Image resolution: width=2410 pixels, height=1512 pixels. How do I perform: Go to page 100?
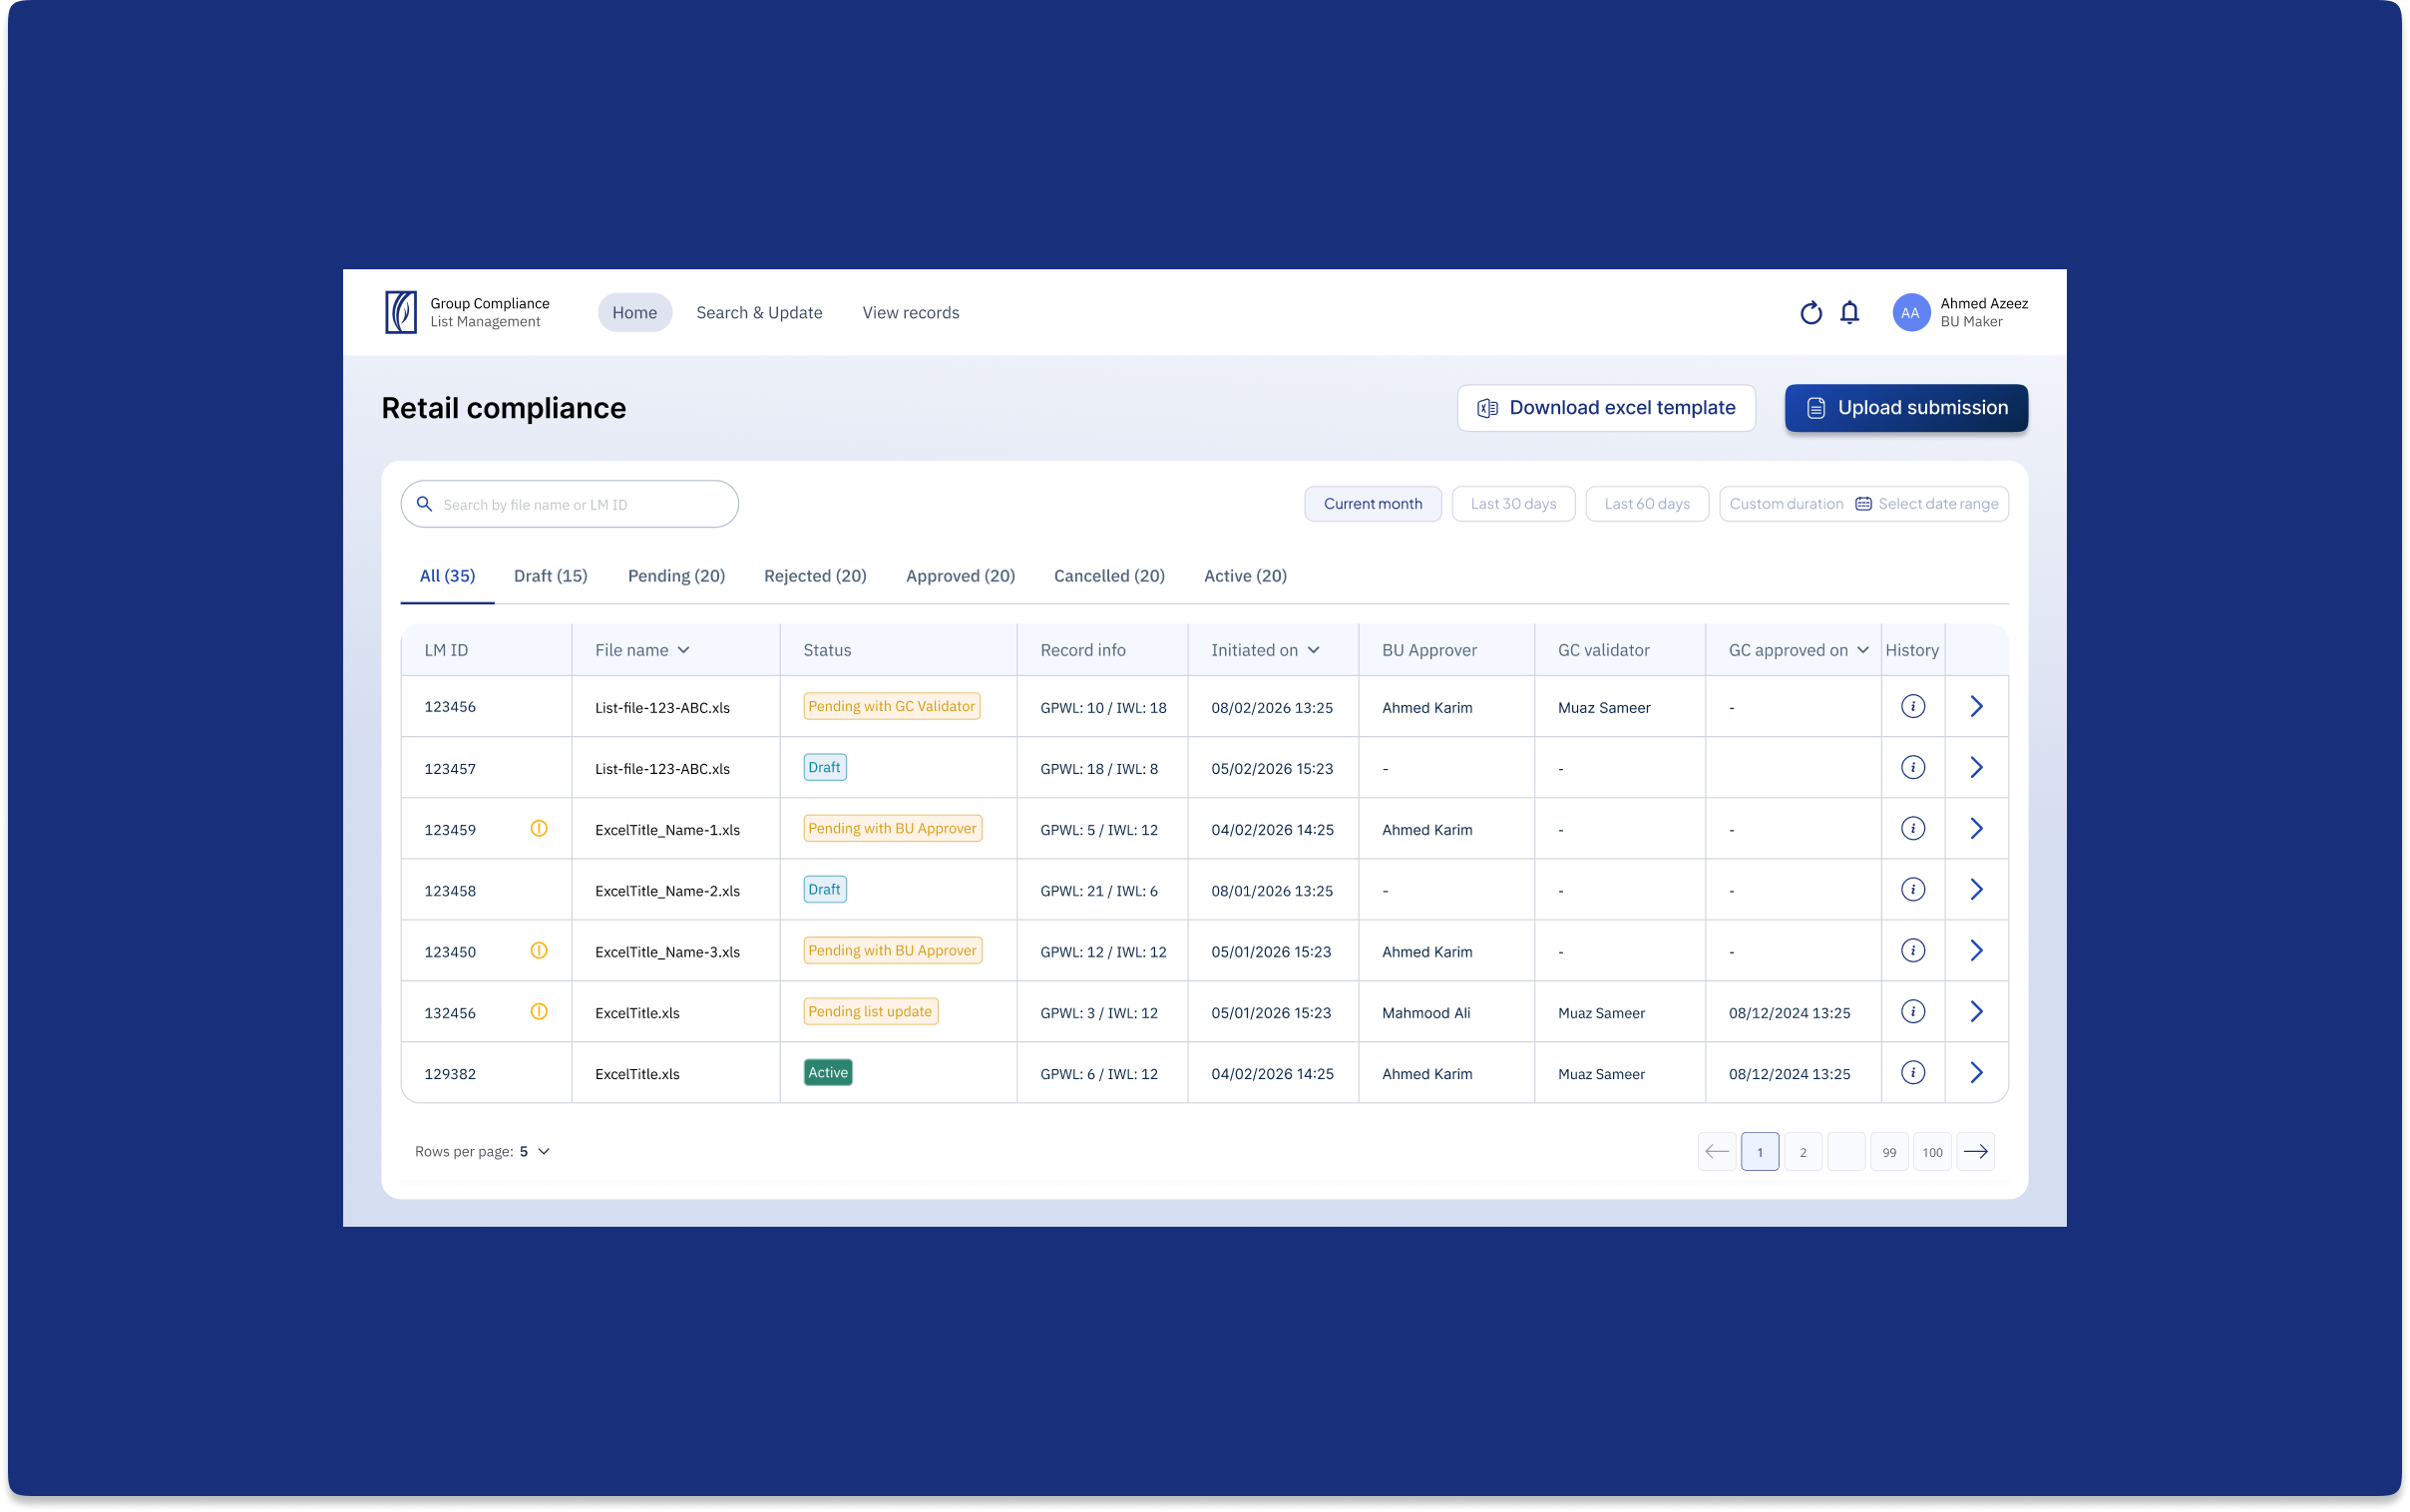coord(1931,1152)
